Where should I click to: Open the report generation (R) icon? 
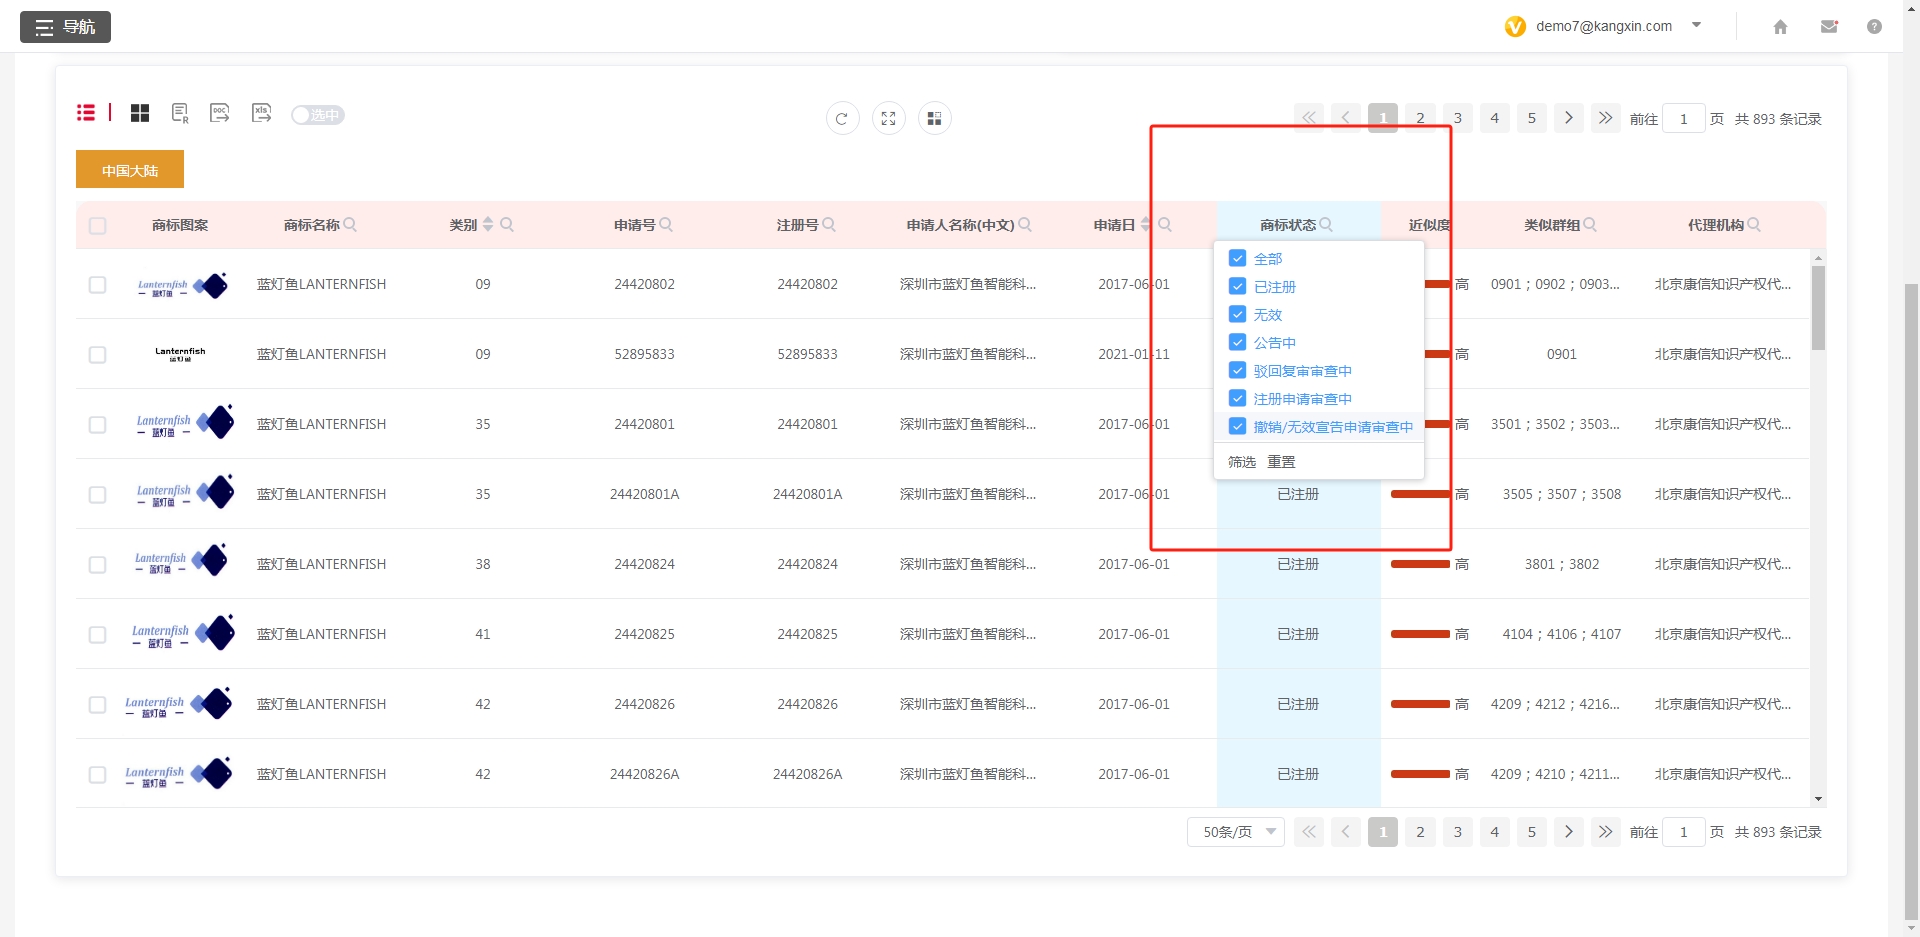(x=180, y=114)
